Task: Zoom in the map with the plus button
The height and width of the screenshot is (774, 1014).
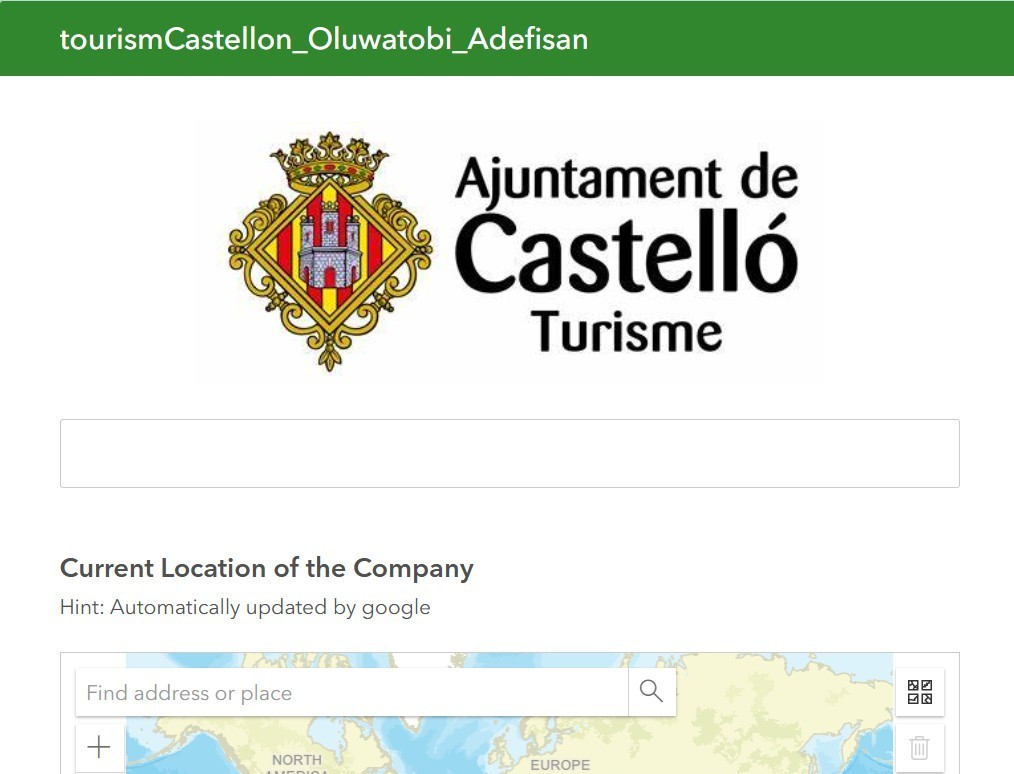Action: click(99, 748)
